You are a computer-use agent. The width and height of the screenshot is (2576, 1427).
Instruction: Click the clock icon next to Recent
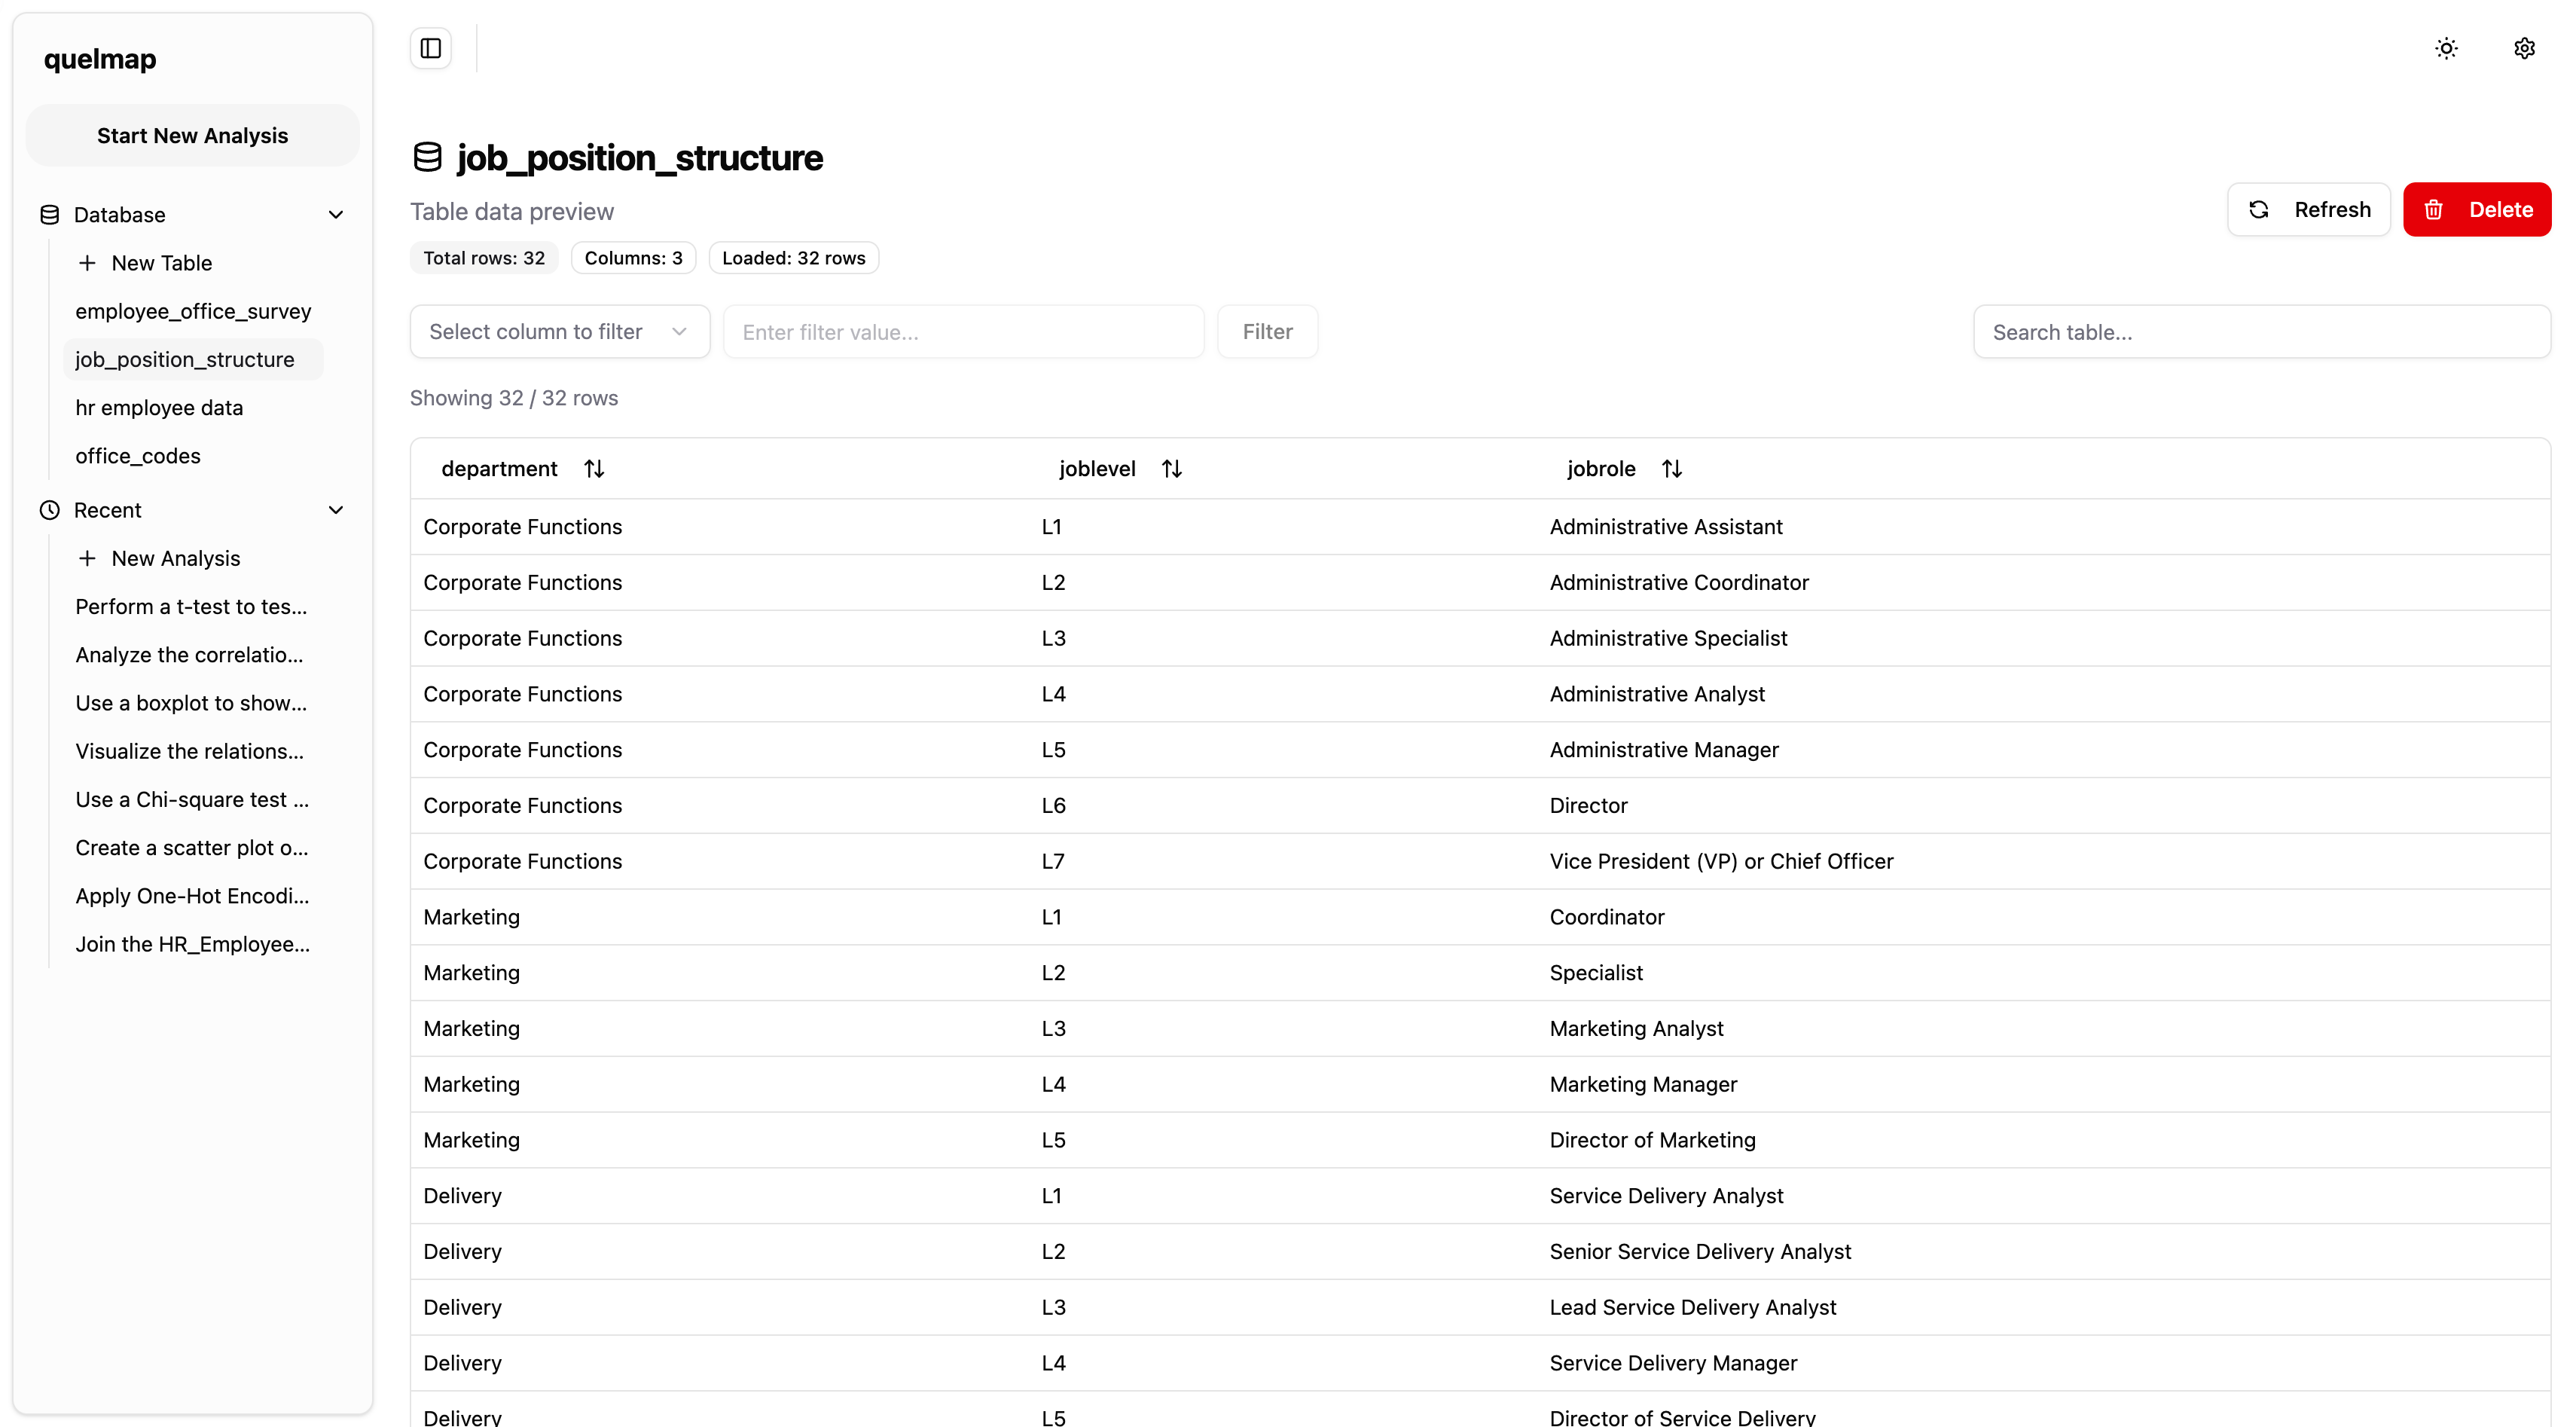49,510
